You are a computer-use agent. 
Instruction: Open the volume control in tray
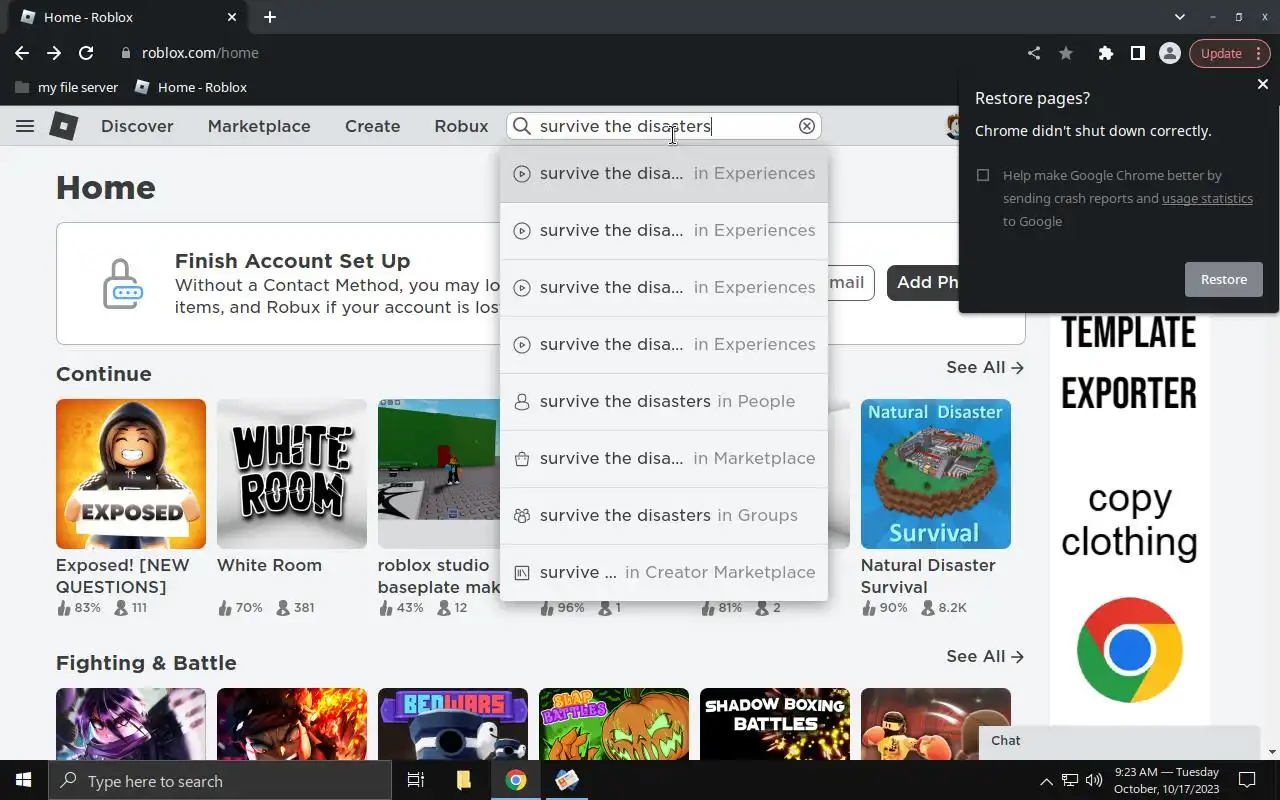point(1093,780)
